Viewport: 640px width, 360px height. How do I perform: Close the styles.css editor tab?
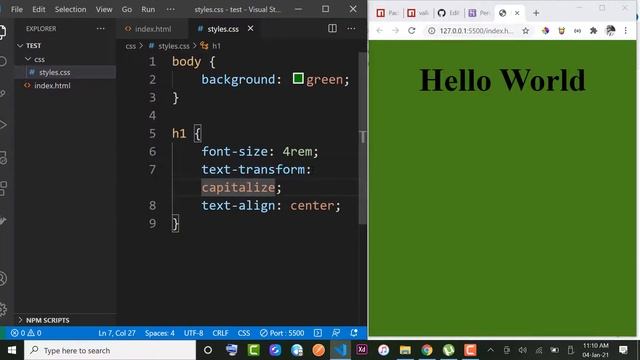click(x=250, y=29)
